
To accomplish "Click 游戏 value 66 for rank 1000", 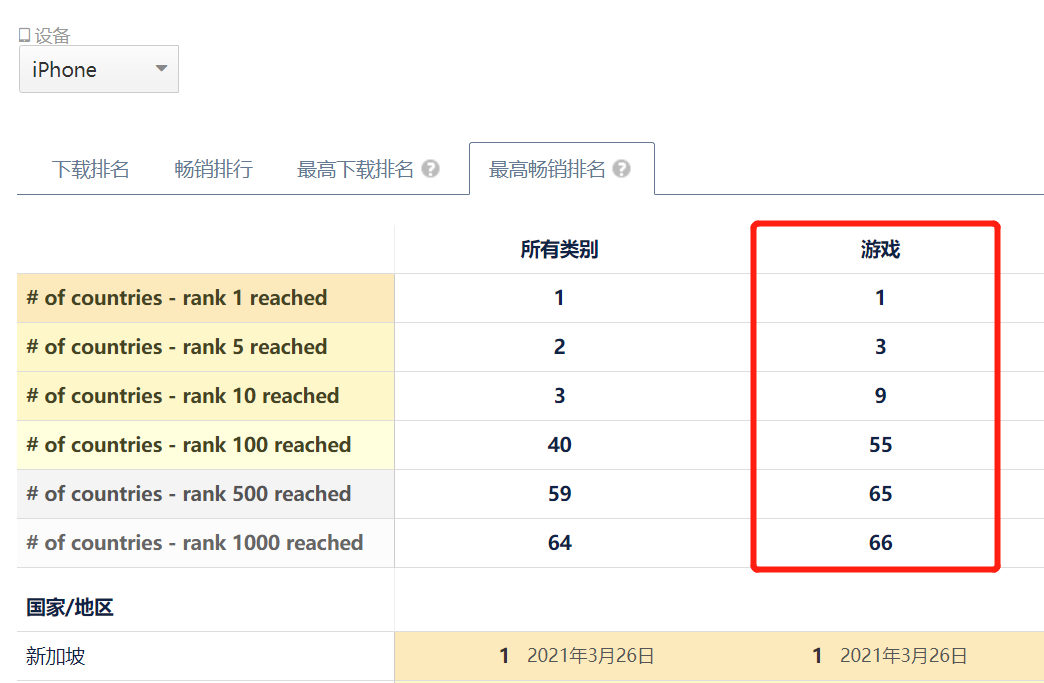I will (880, 543).
